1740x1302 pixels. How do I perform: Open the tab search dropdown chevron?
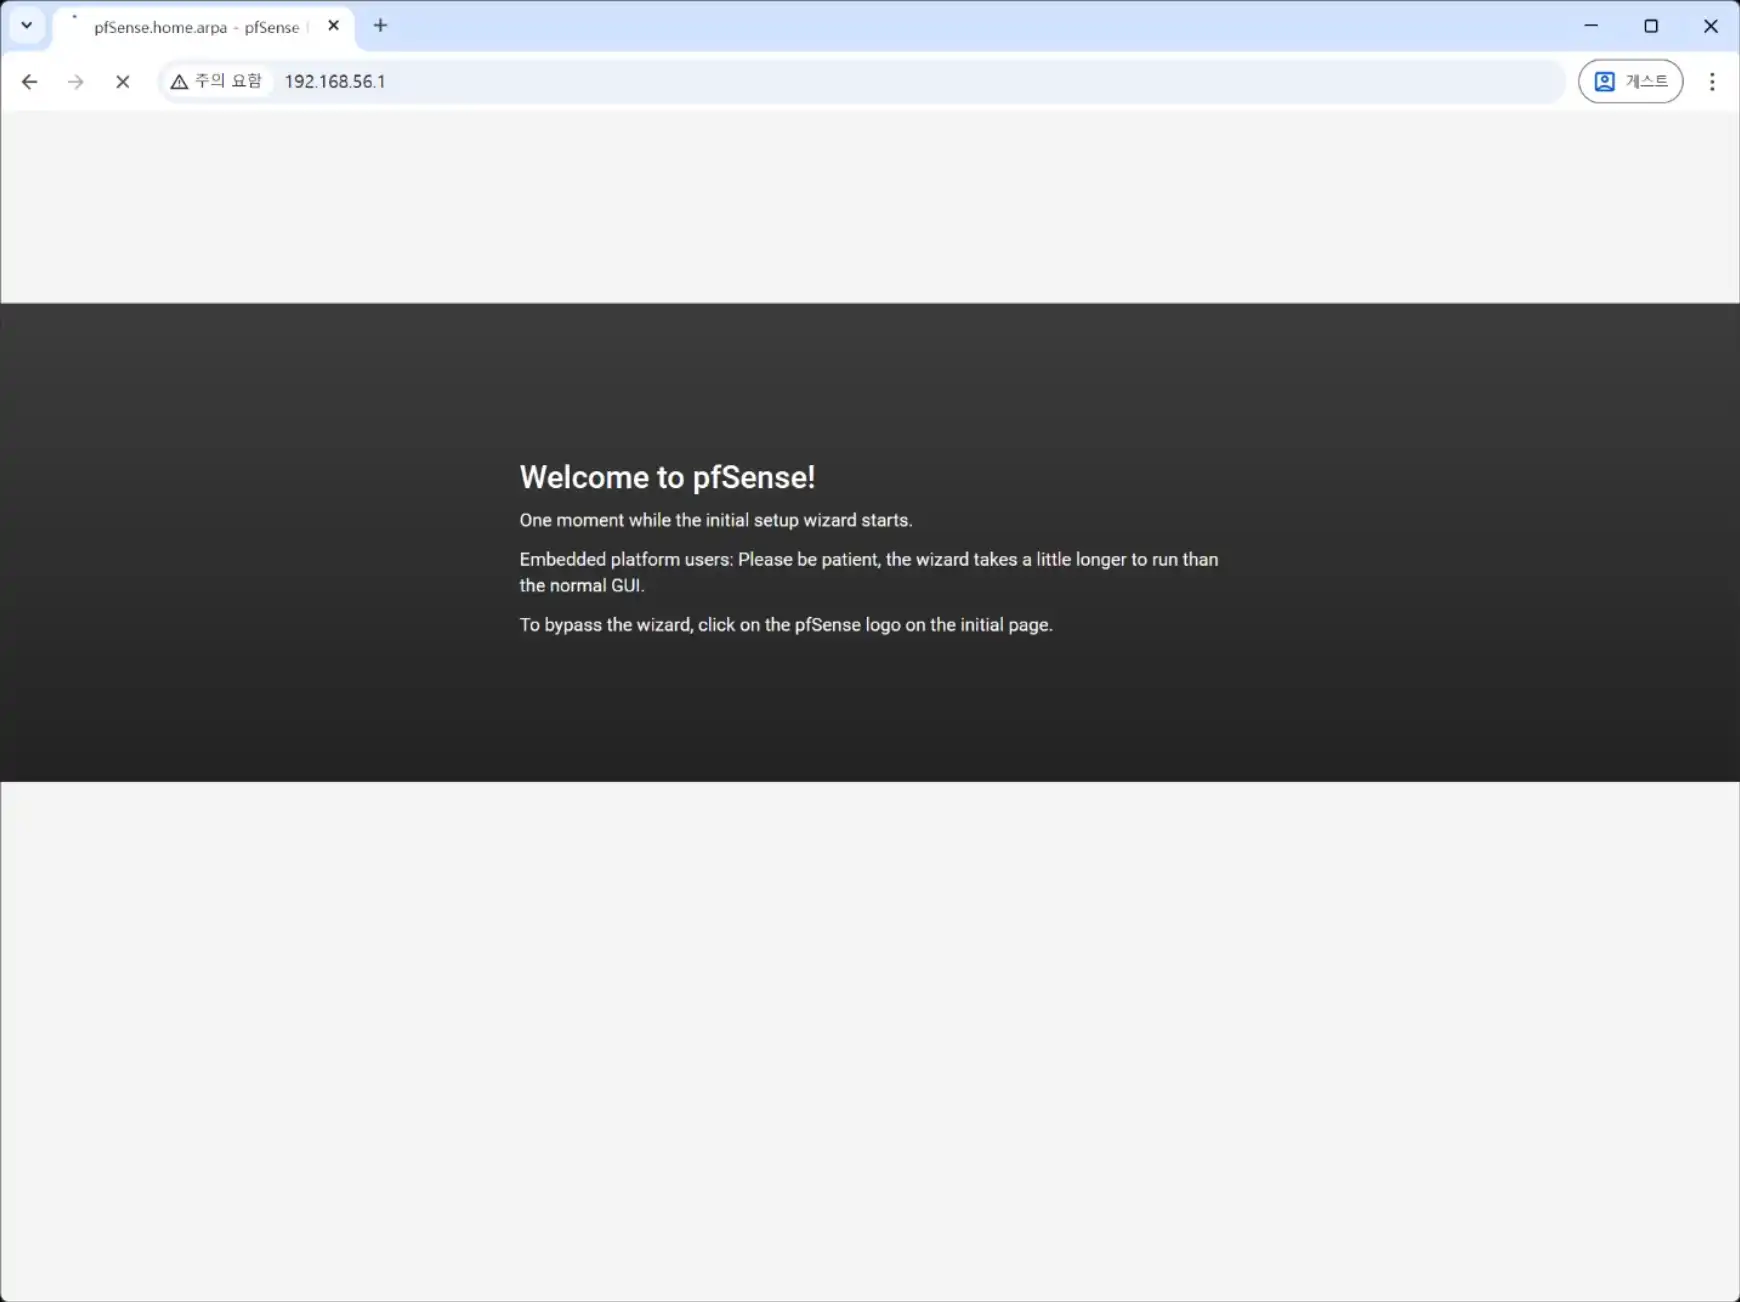(x=27, y=26)
